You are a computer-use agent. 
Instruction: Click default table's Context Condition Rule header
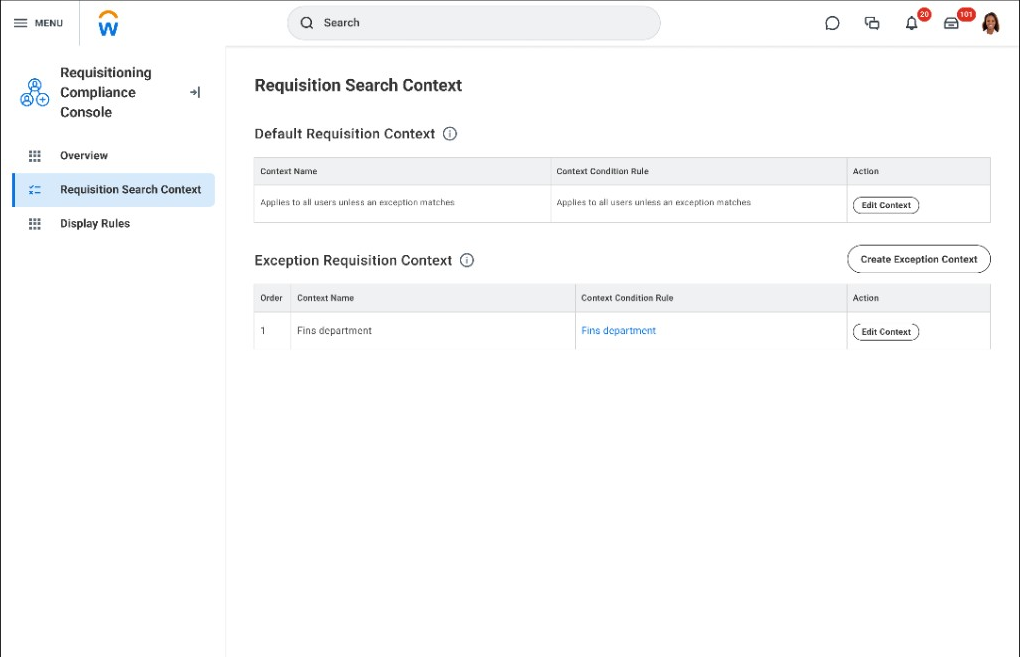(x=699, y=171)
